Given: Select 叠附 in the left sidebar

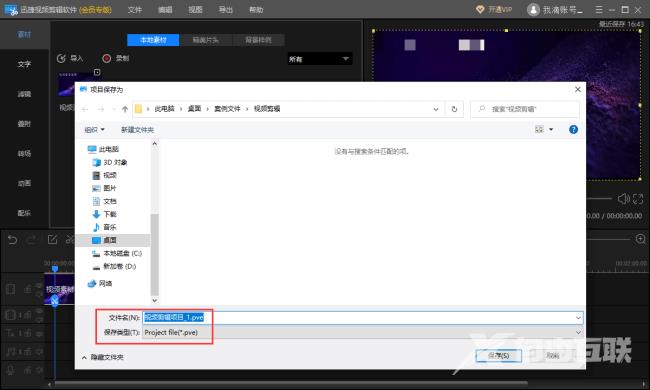Looking at the screenshot, I should click(24, 124).
